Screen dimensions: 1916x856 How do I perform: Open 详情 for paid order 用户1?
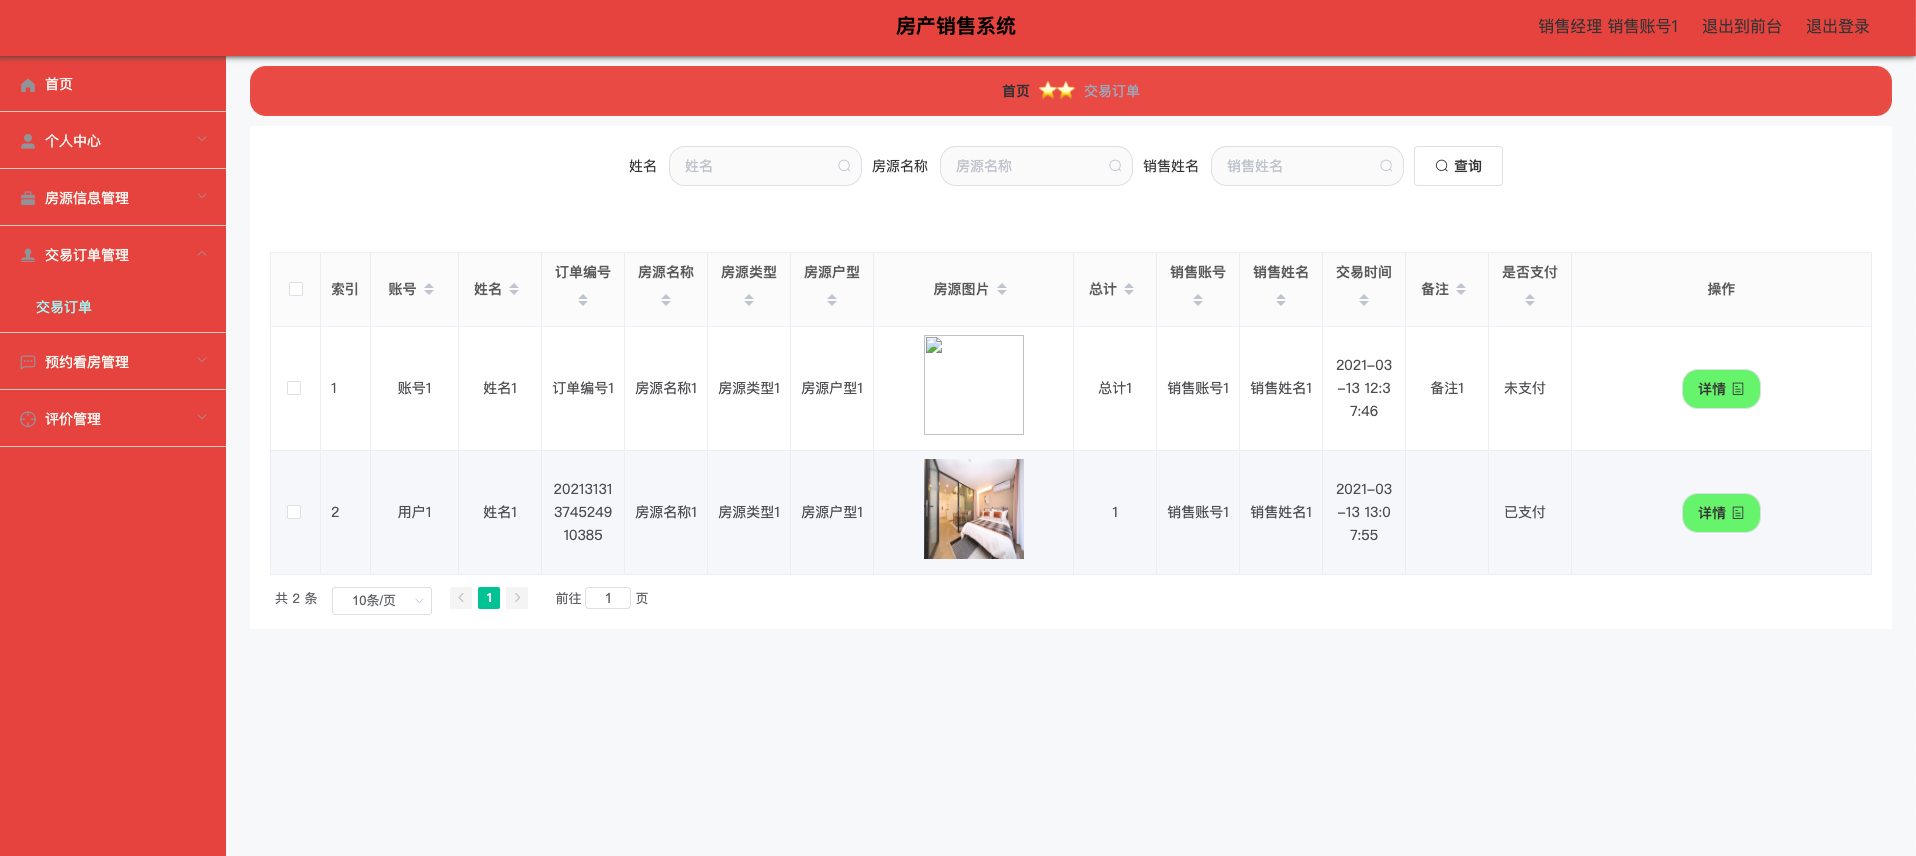[1721, 513]
